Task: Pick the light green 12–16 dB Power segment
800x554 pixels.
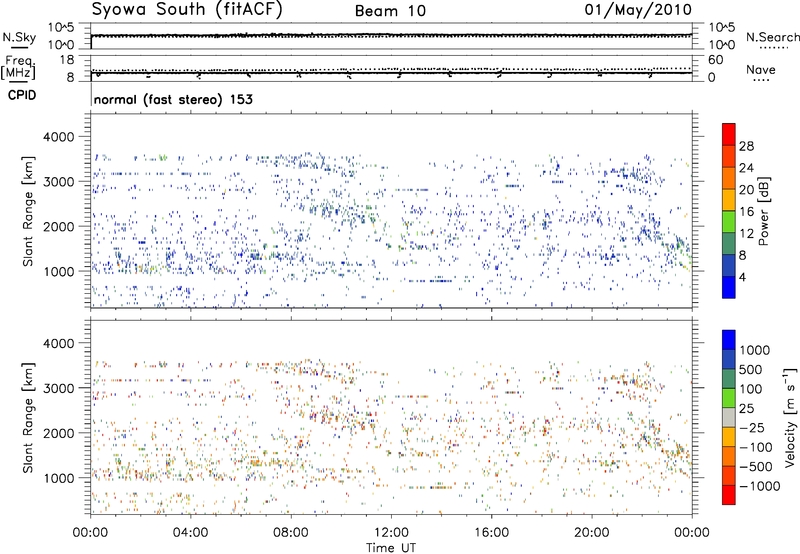Action: (729, 221)
